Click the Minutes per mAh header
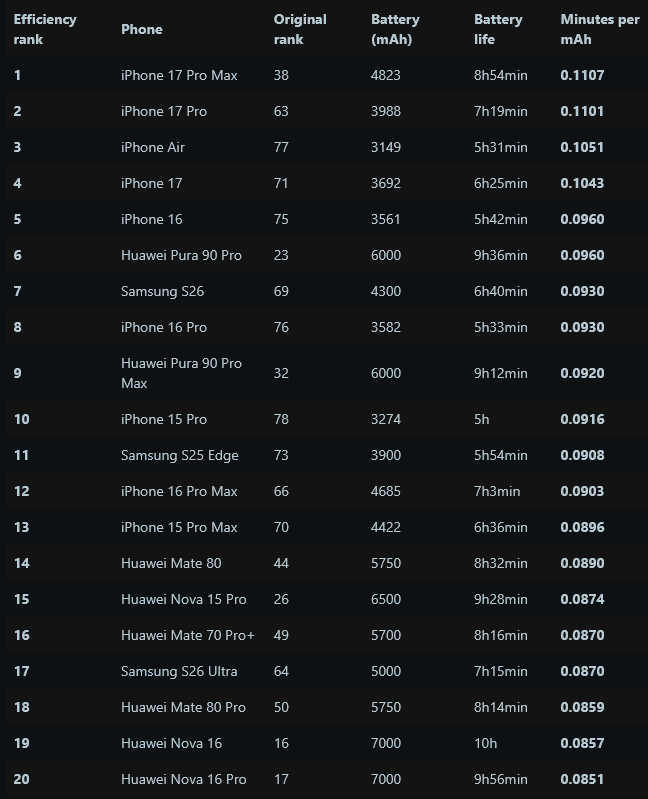 (600, 29)
